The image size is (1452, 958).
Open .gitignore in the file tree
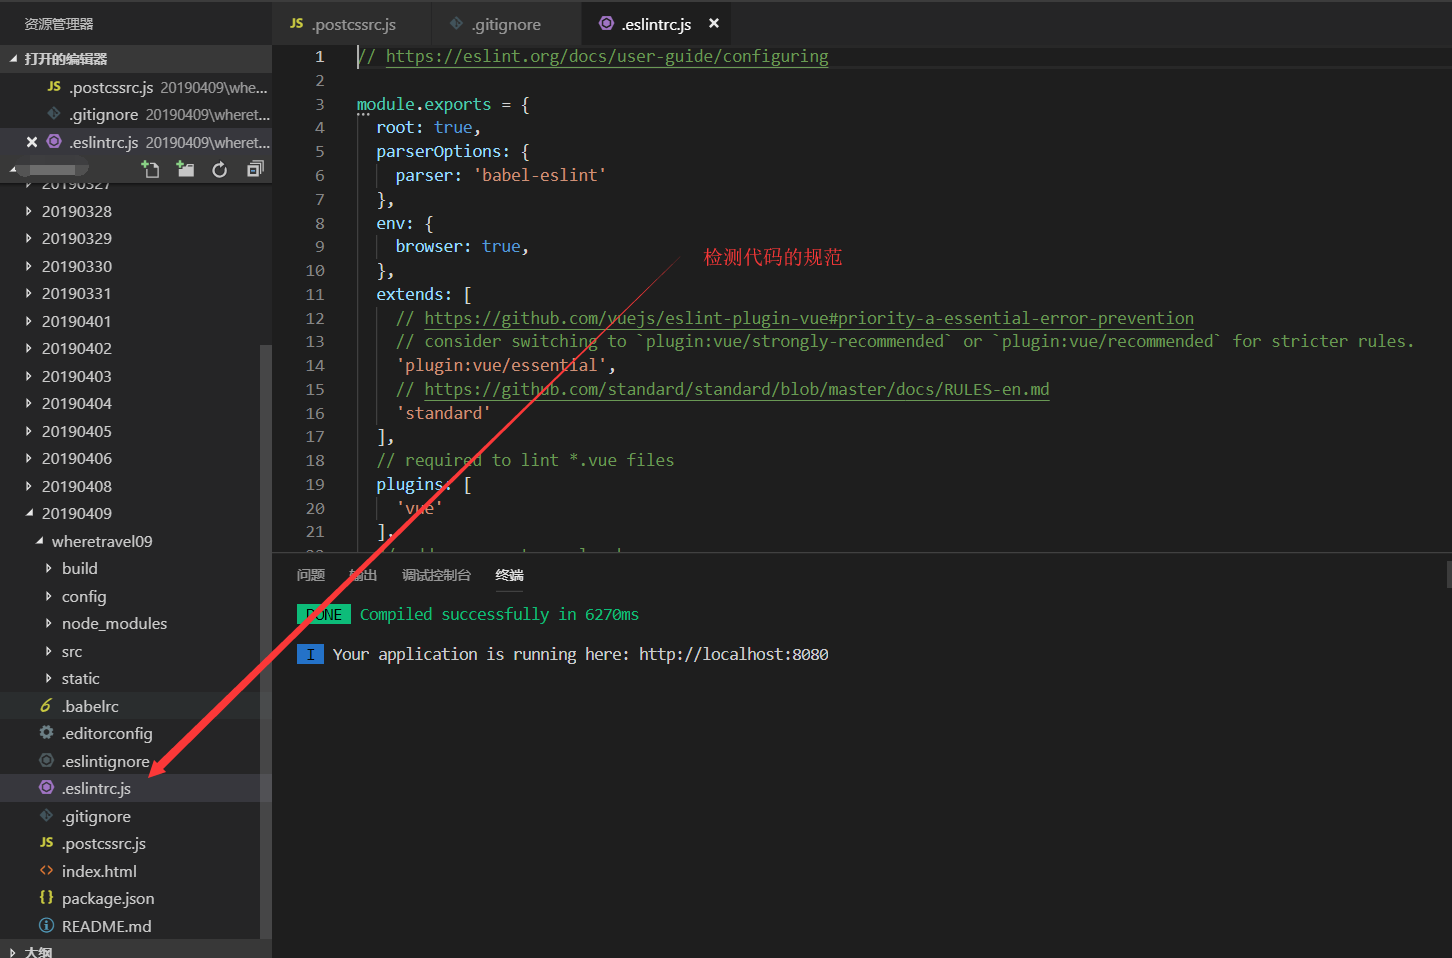136,816
